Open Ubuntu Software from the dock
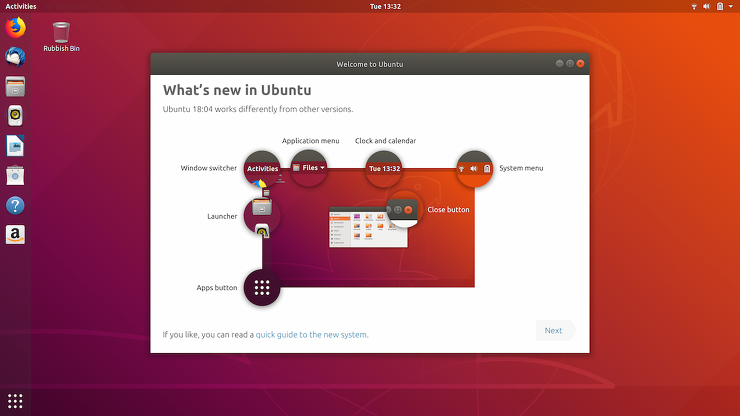Viewport: 740px width, 416px height. click(x=15, y=175)
